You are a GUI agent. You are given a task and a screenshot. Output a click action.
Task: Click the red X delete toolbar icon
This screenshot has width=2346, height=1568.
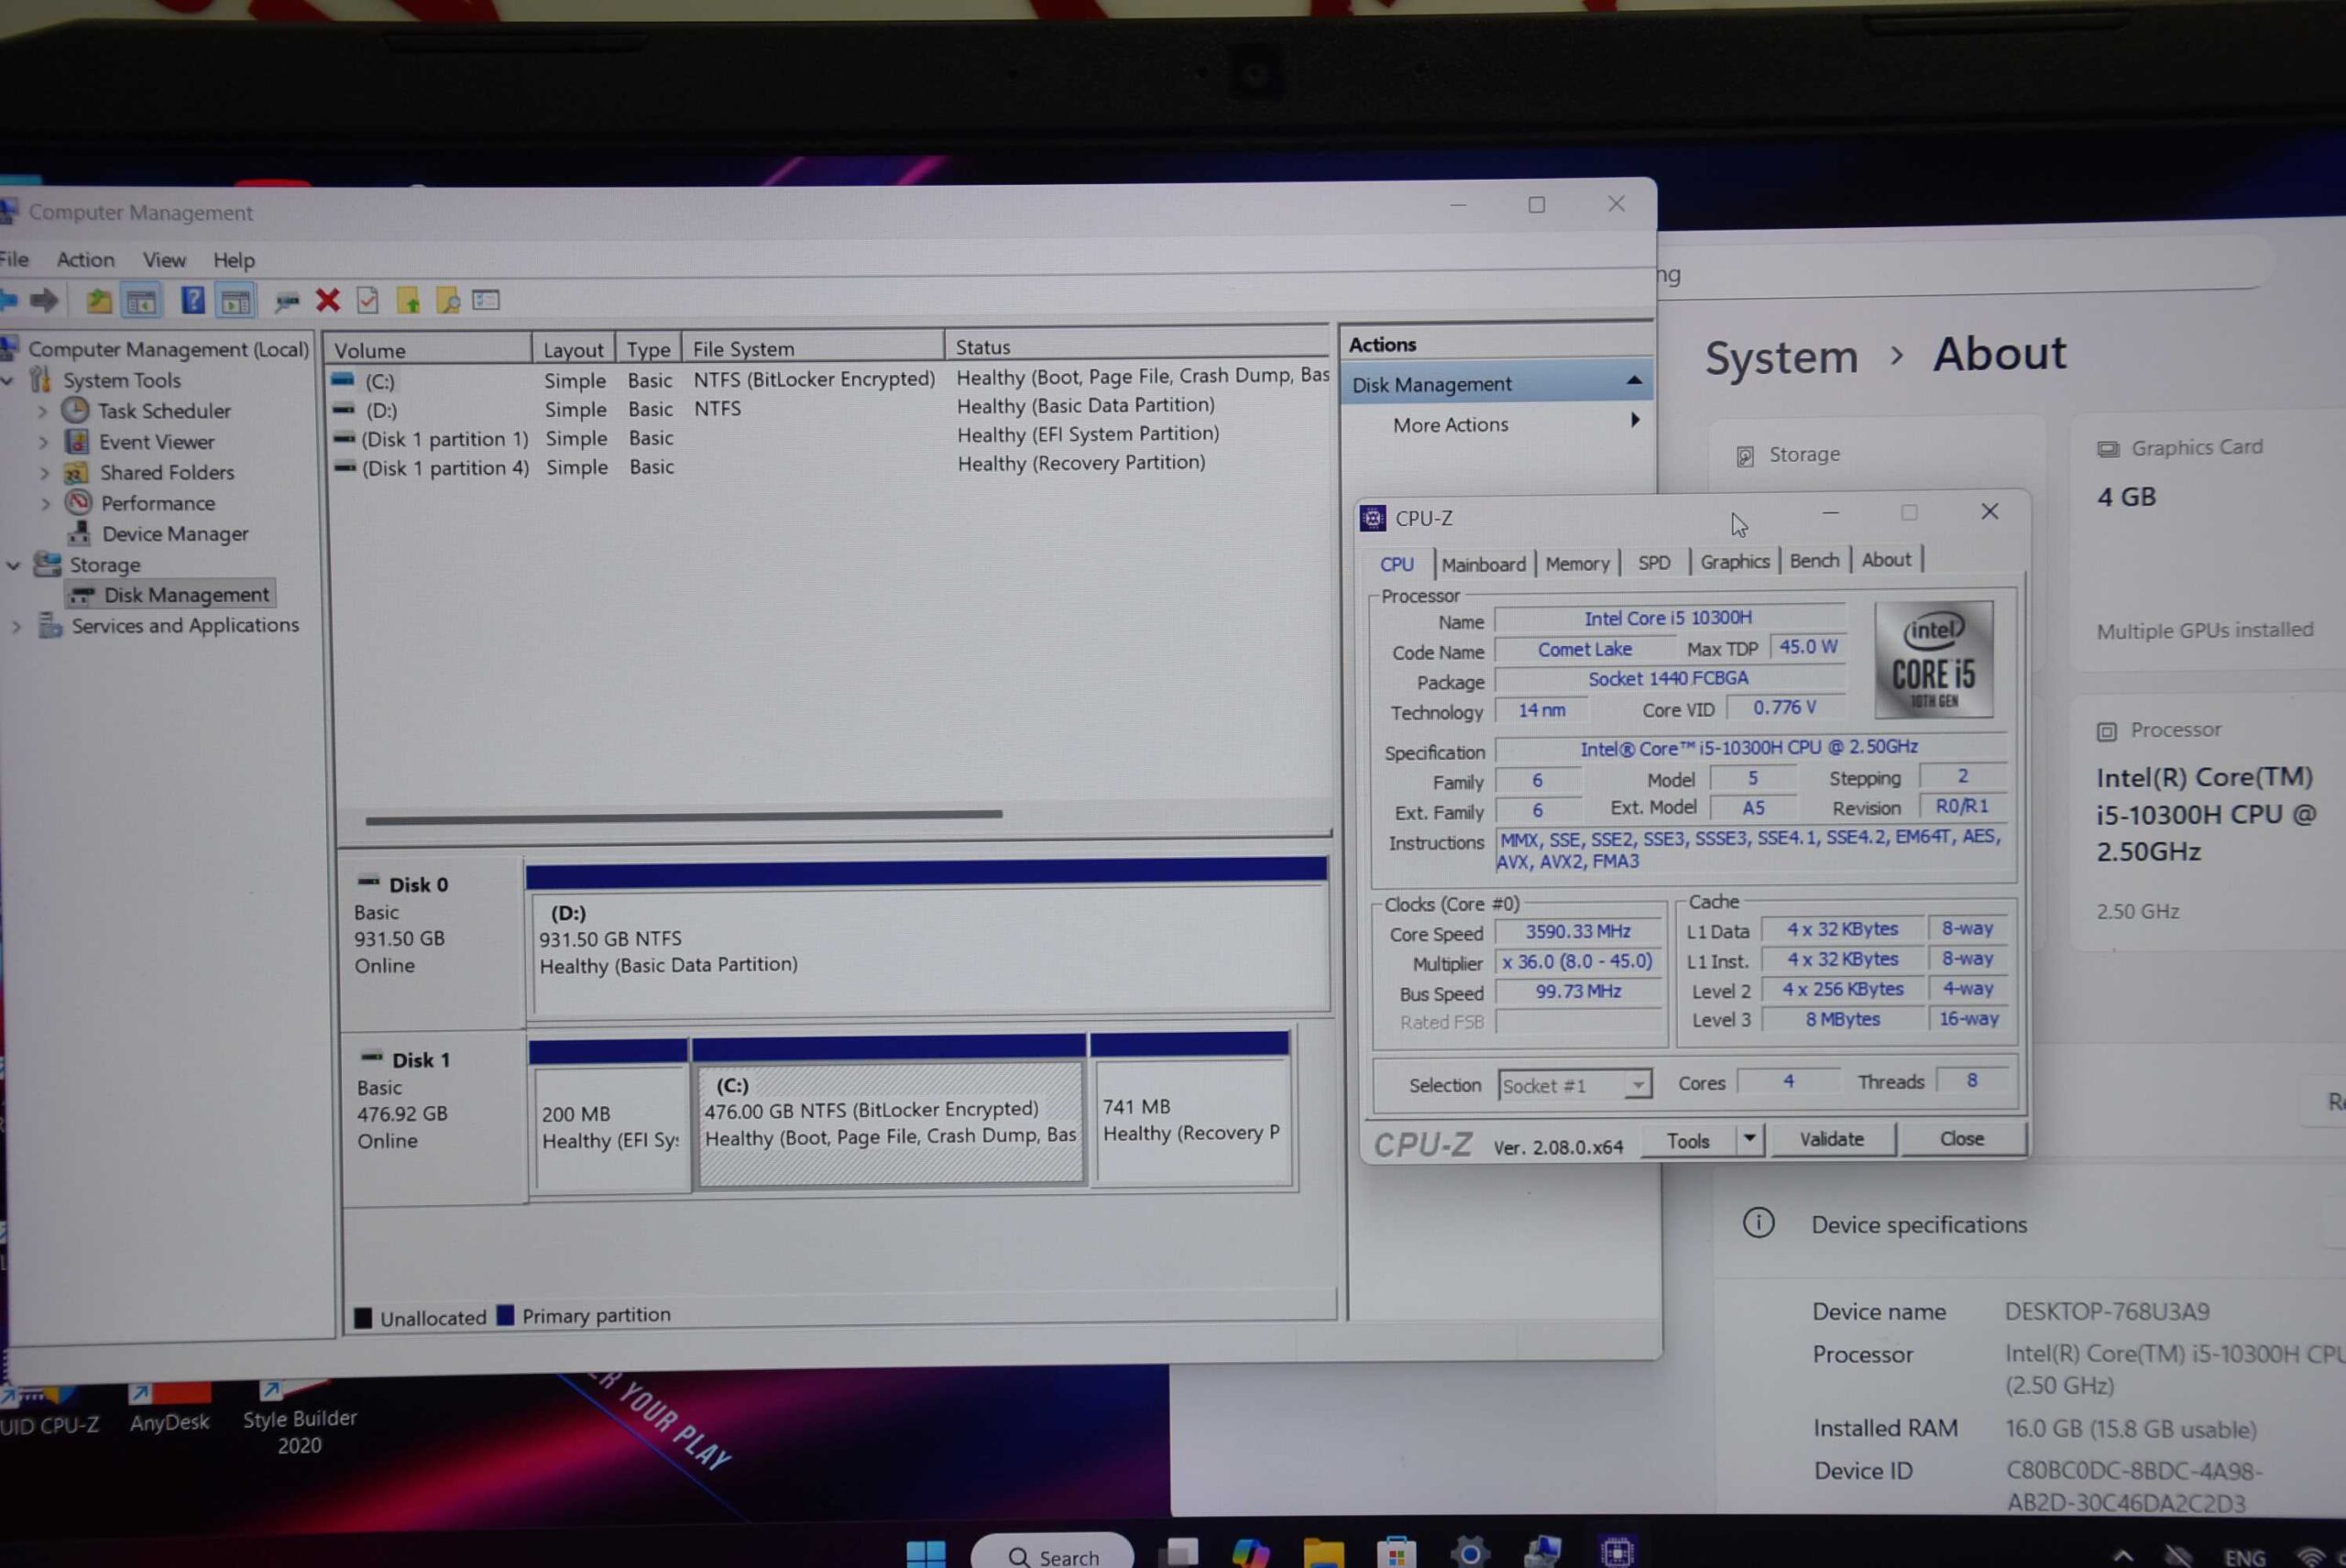328,300
